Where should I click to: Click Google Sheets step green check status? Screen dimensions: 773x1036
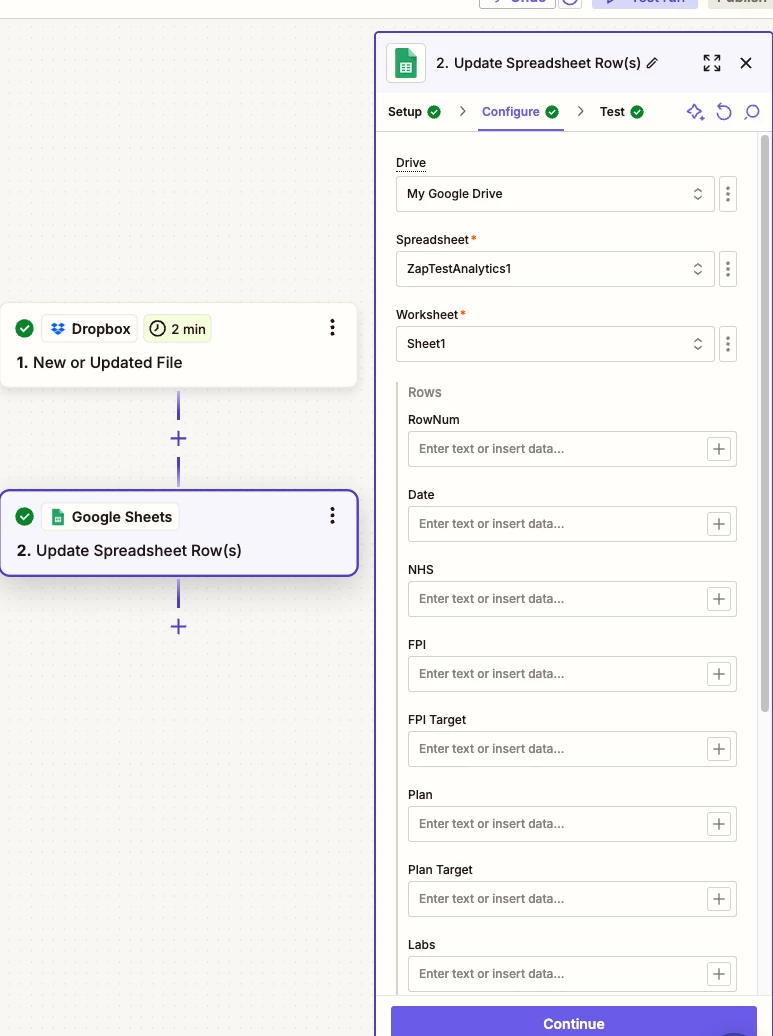point(24,517)
